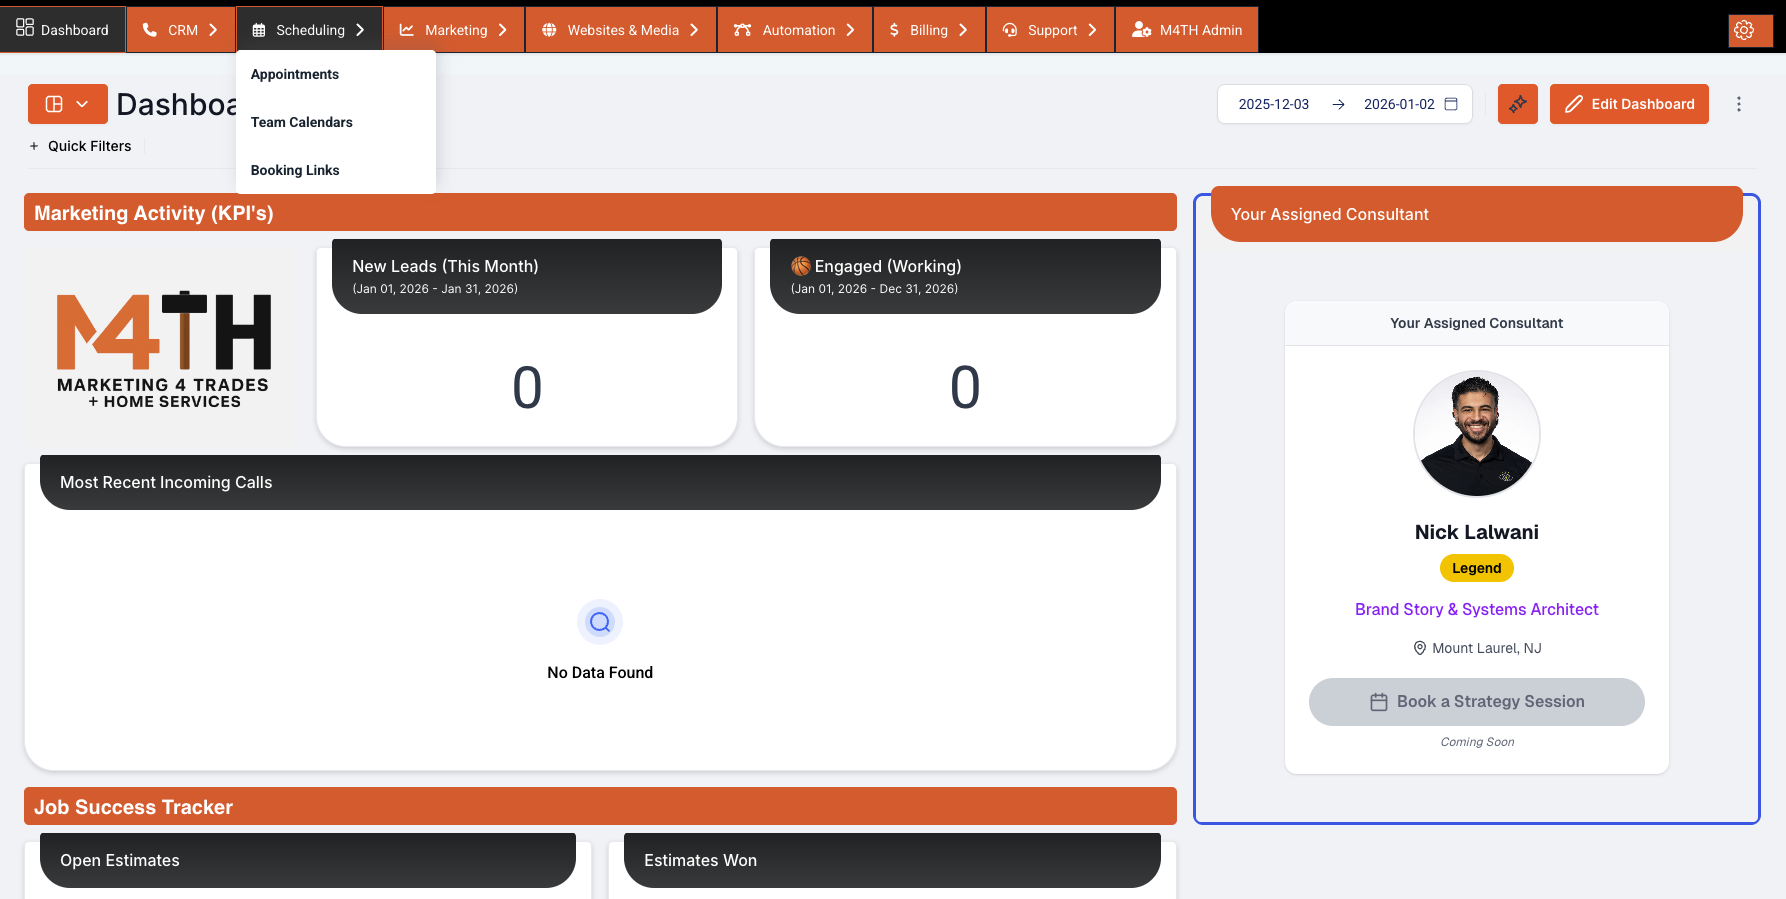Click the plus icon for Quick Filters

pos(34,146)
